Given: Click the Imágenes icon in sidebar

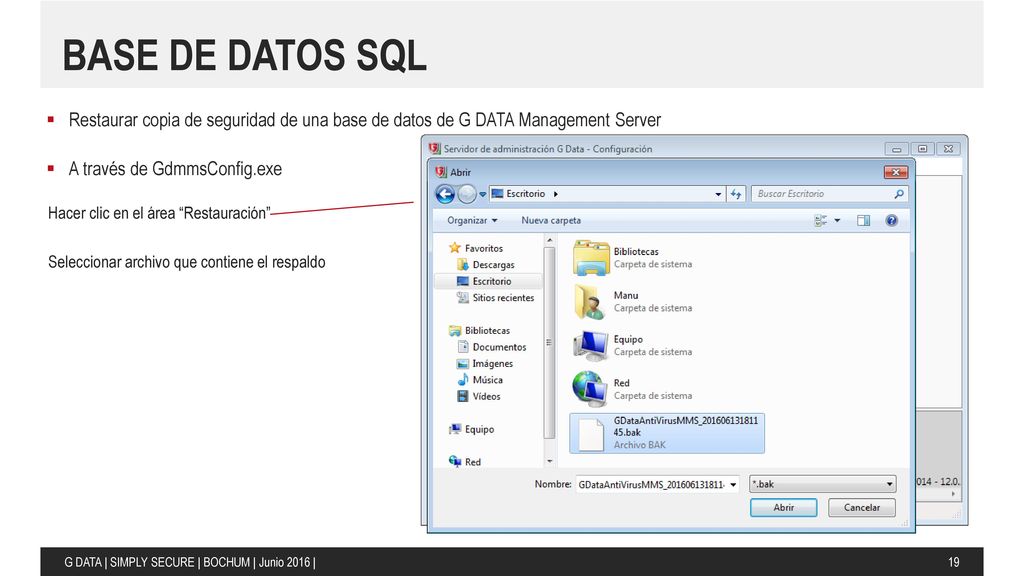Looking at the screenshot, I should pos(462,363).
